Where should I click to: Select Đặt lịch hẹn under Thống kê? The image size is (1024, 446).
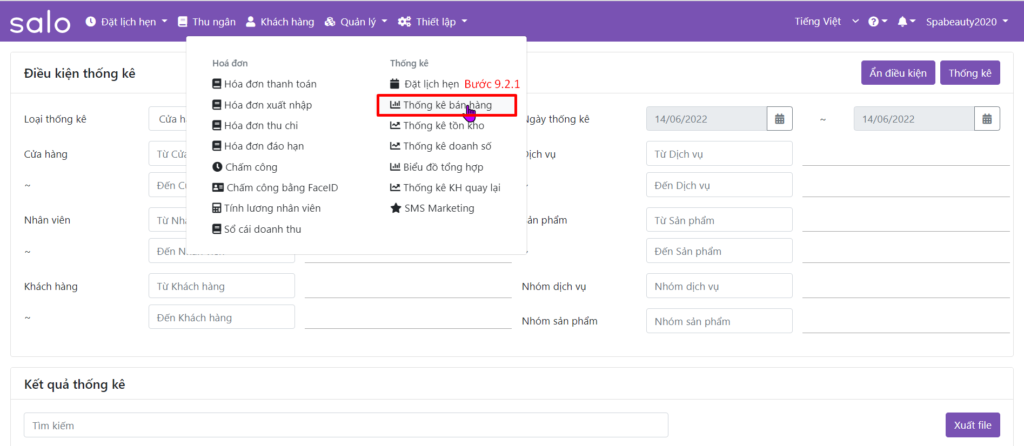click(x=424, y=84)
